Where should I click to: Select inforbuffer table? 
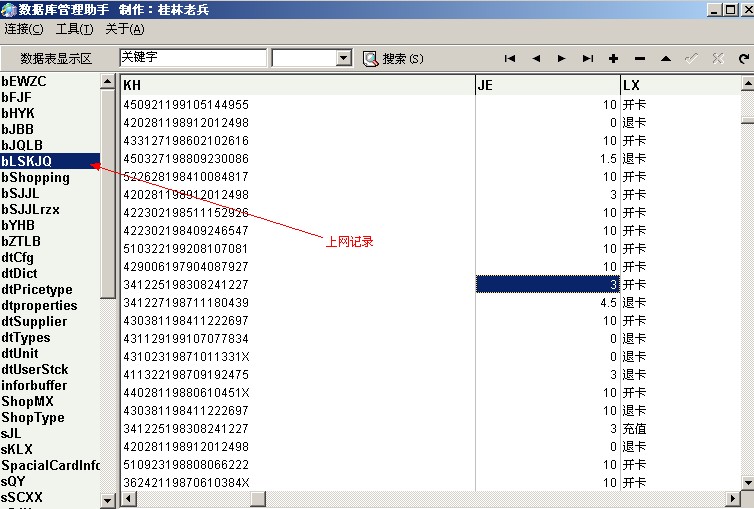[34, 385]
